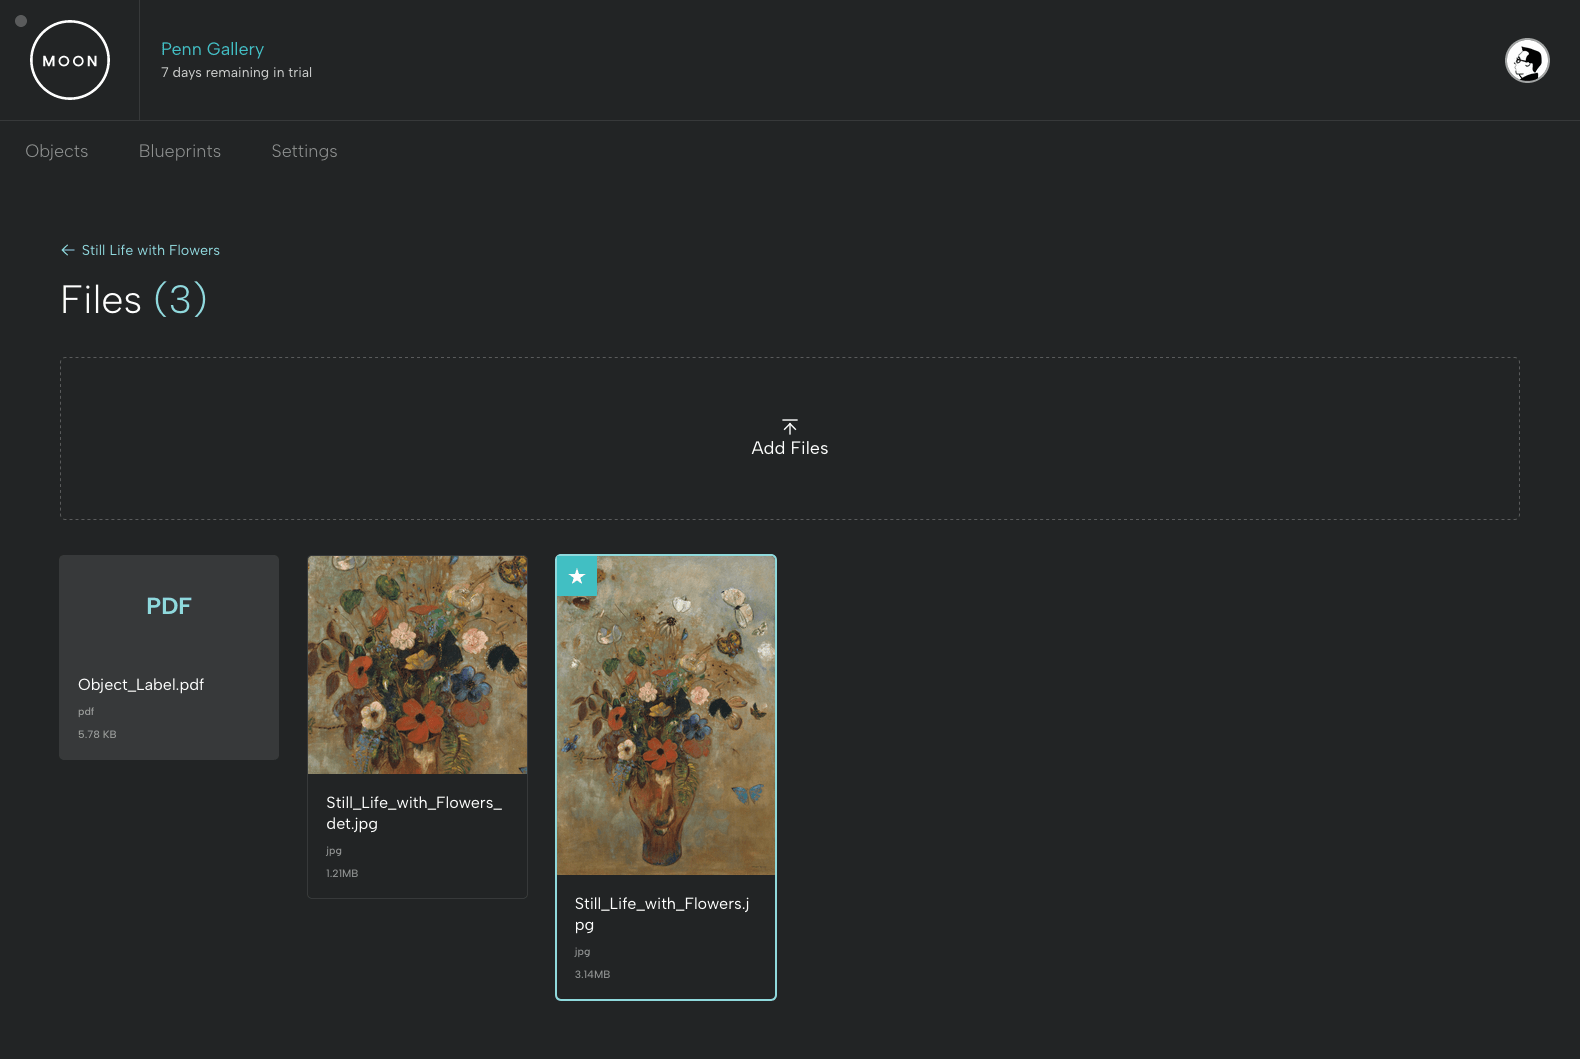Select the Object_Label.pdf file name
Image resolution: width=1580 pixels, height=1059 pixels.
tap(141, 685)
